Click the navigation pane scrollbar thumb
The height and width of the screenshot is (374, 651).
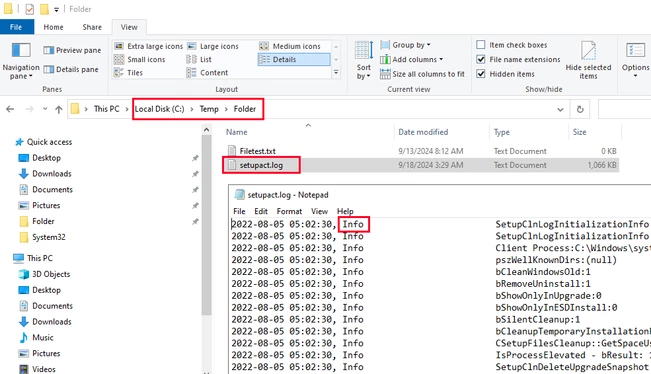pos(206,225)
